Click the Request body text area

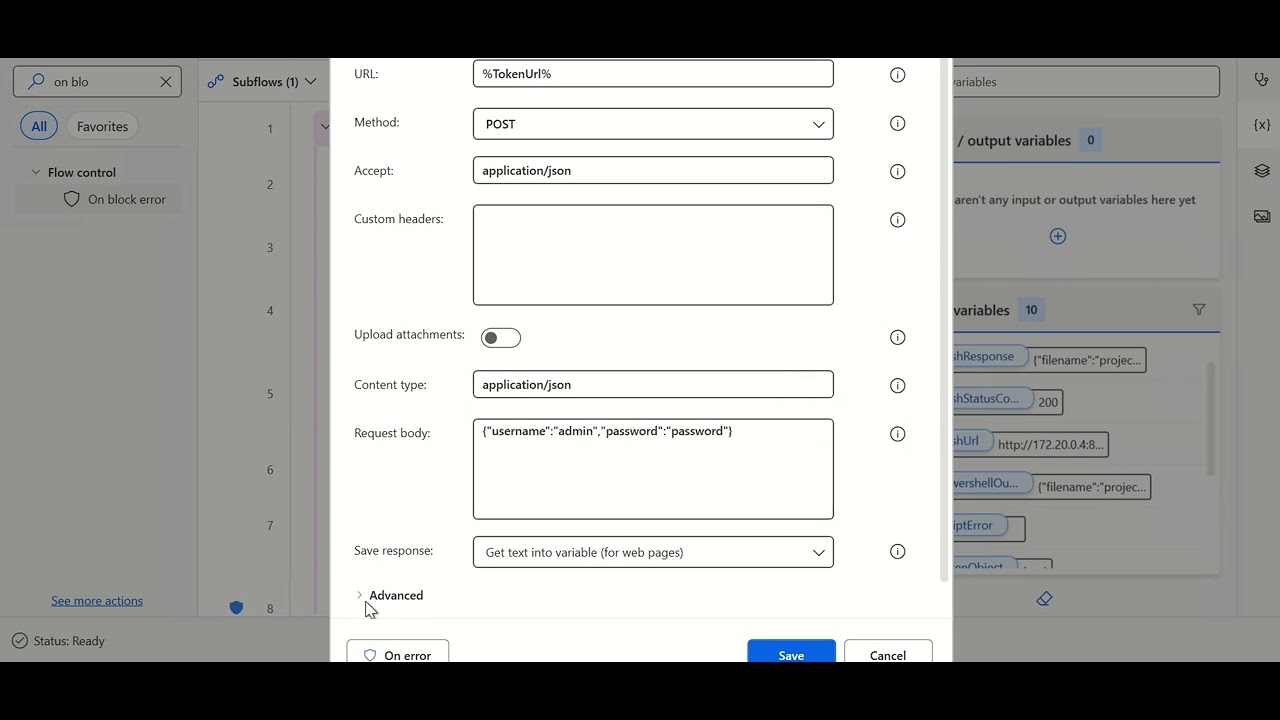pyautogui.click(x=653, y=469)
